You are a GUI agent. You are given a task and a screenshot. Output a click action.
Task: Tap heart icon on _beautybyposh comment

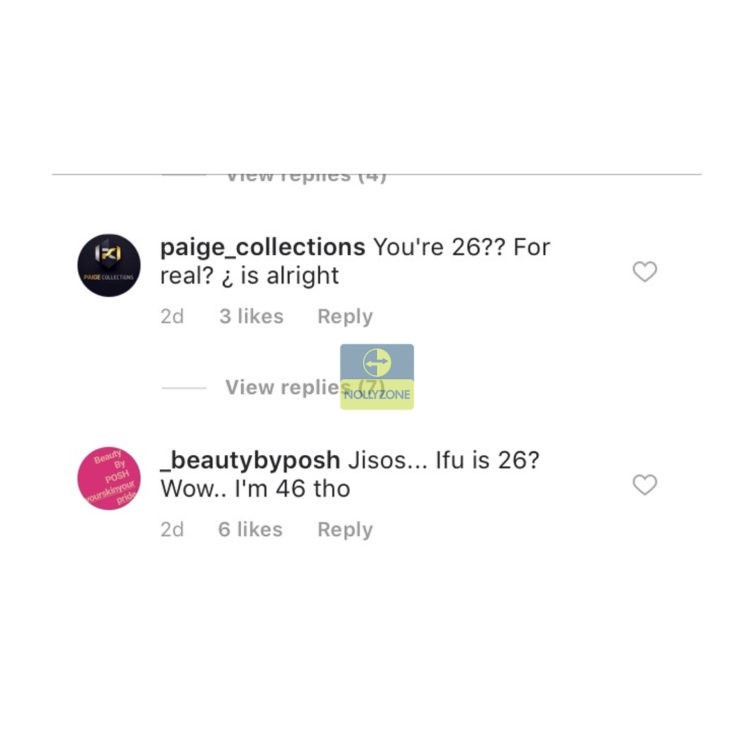coord(644,485)
